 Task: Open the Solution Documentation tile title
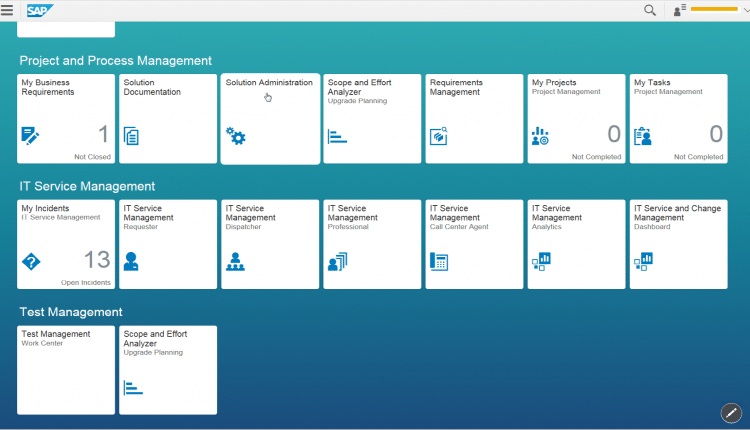click(152, 87)
